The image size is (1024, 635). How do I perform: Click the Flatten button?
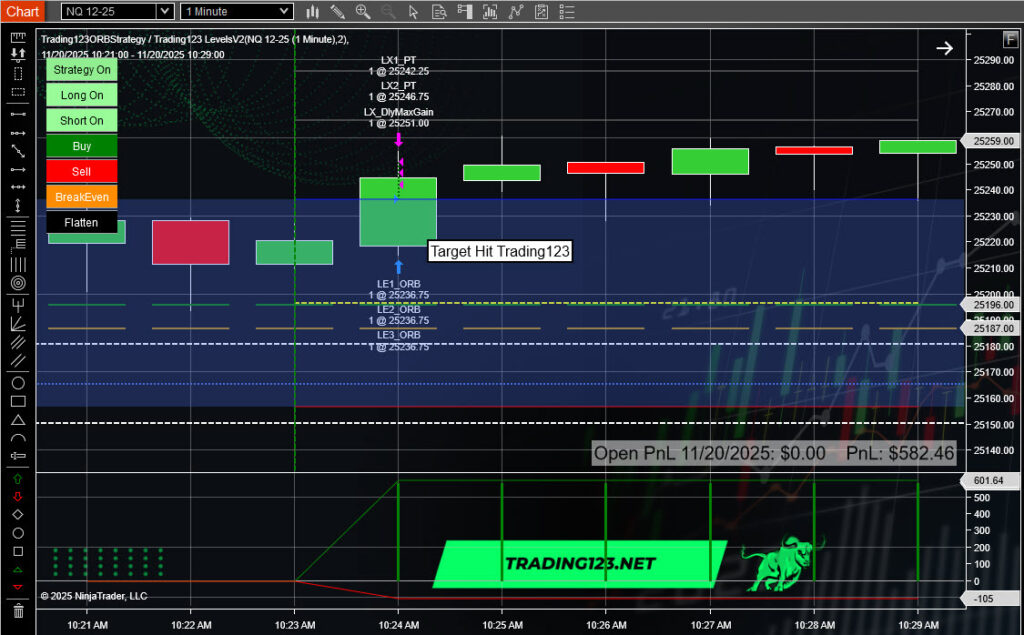pyautogui.click(x=84, y=222)
